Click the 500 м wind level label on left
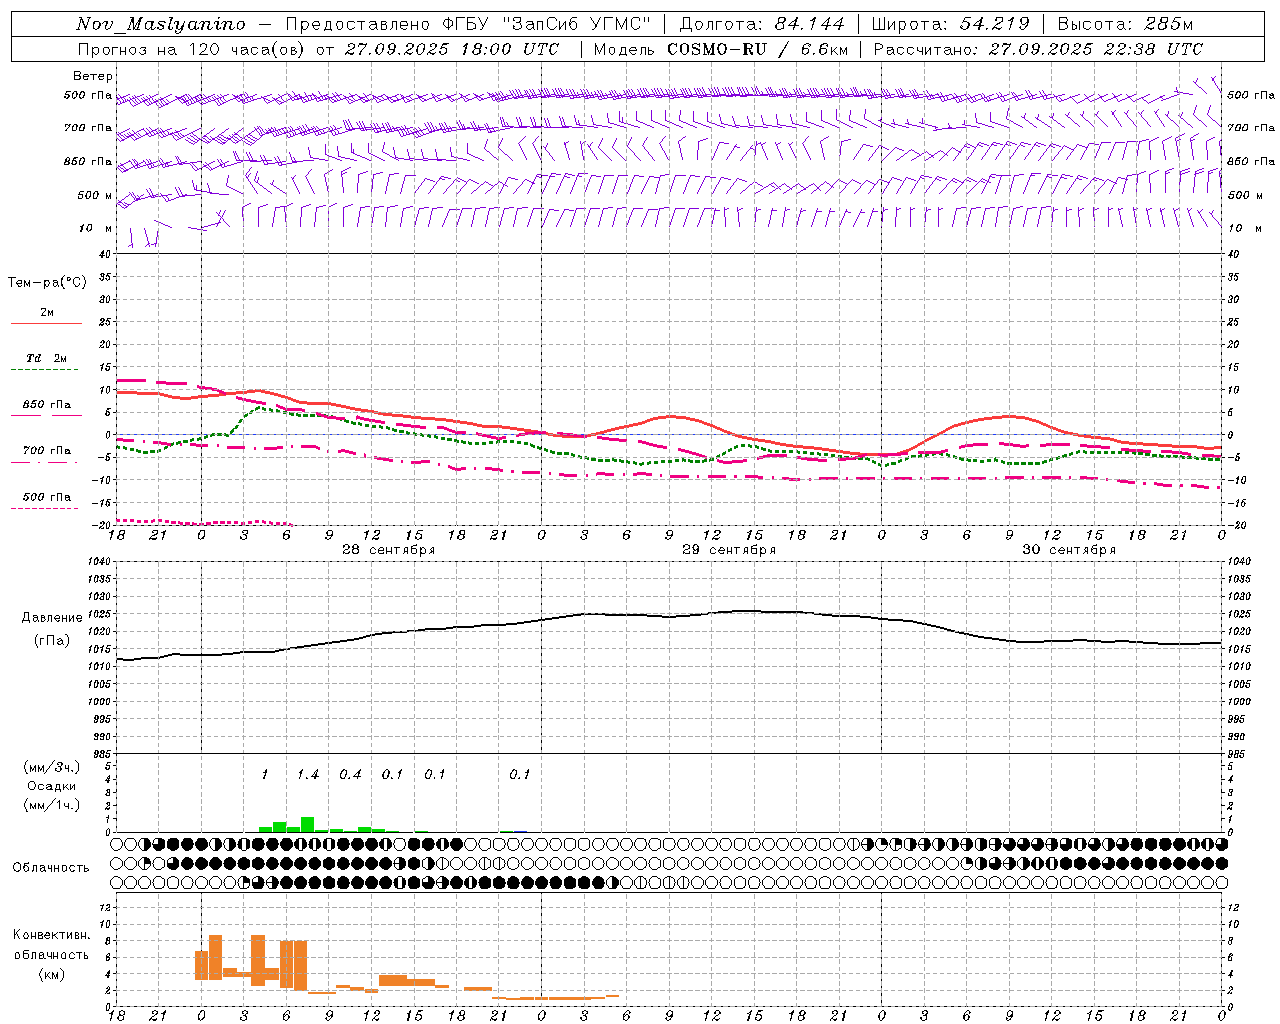1280x1024 pixels. click(x=96, y=195)
